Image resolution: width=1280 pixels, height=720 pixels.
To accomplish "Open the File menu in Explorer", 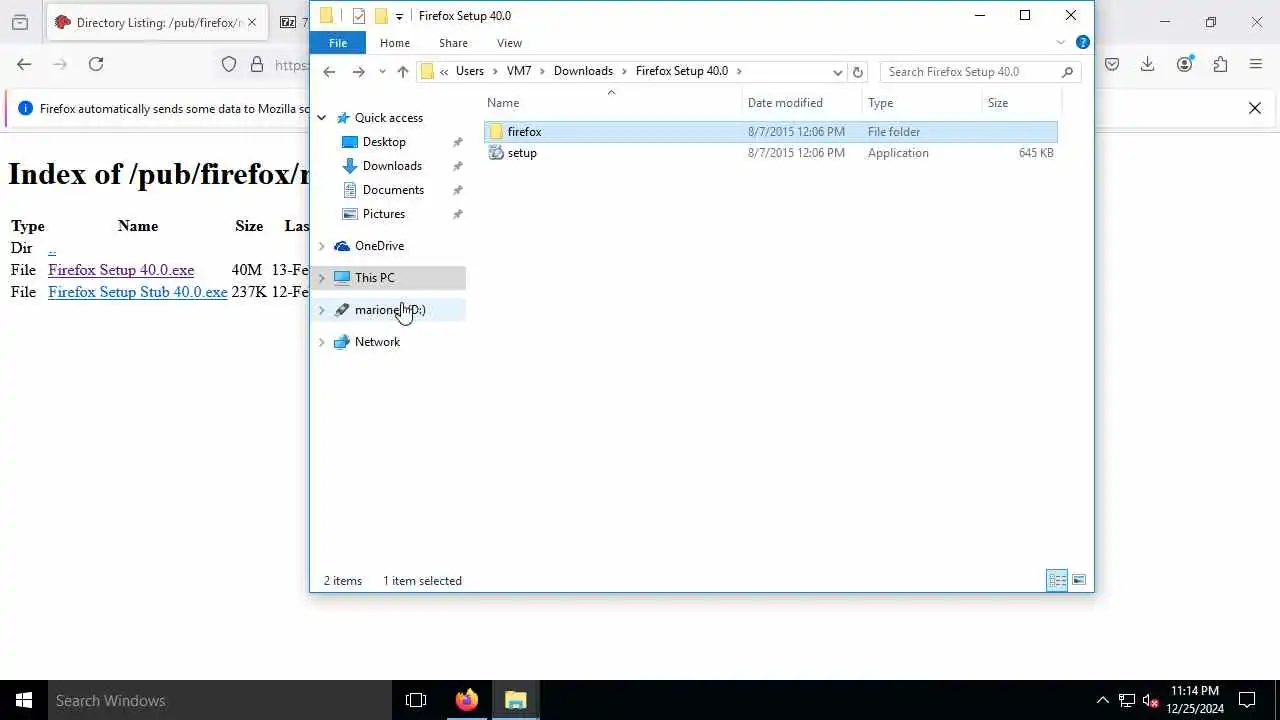I will (338, 43).
